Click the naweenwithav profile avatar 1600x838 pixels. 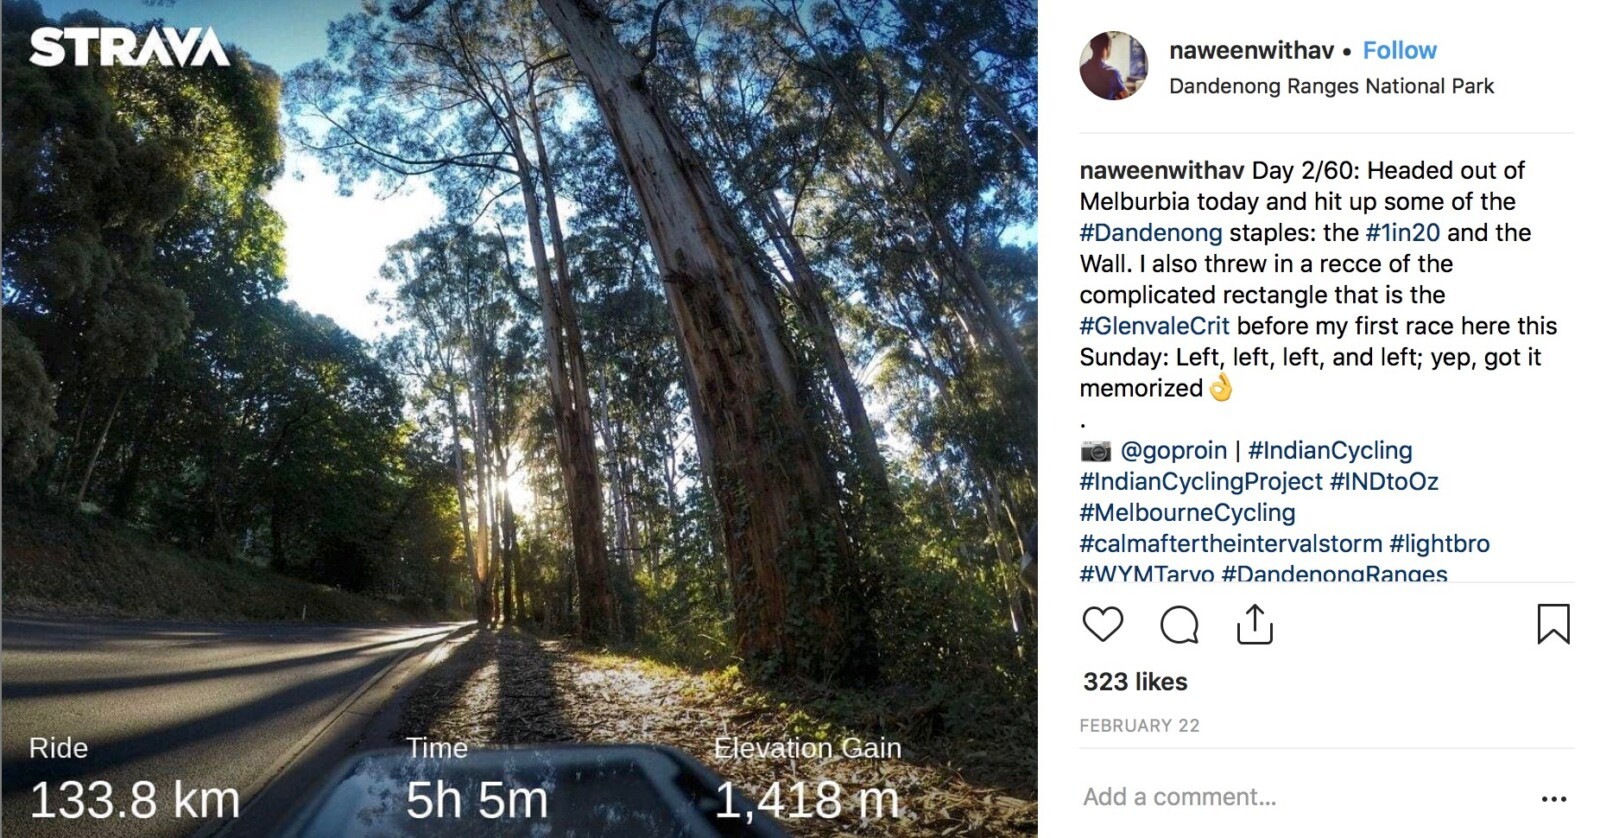pyautogui.click(x=1114, y=66)
